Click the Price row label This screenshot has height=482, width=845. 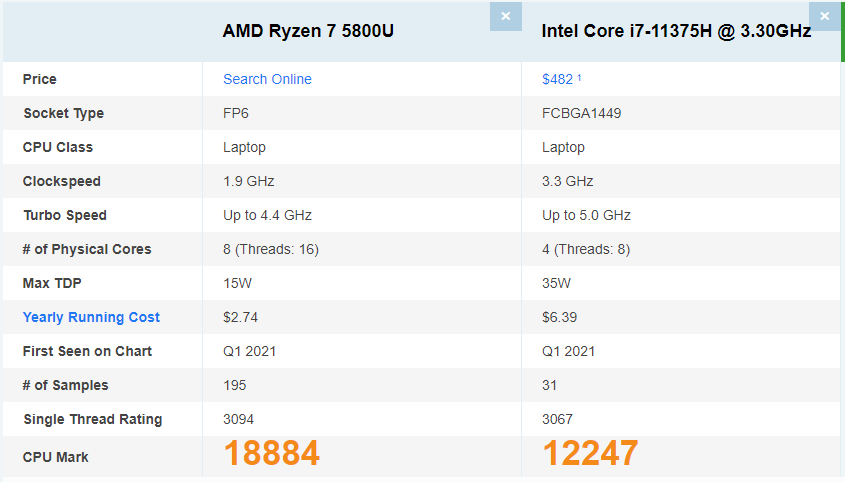coord(39,79)
